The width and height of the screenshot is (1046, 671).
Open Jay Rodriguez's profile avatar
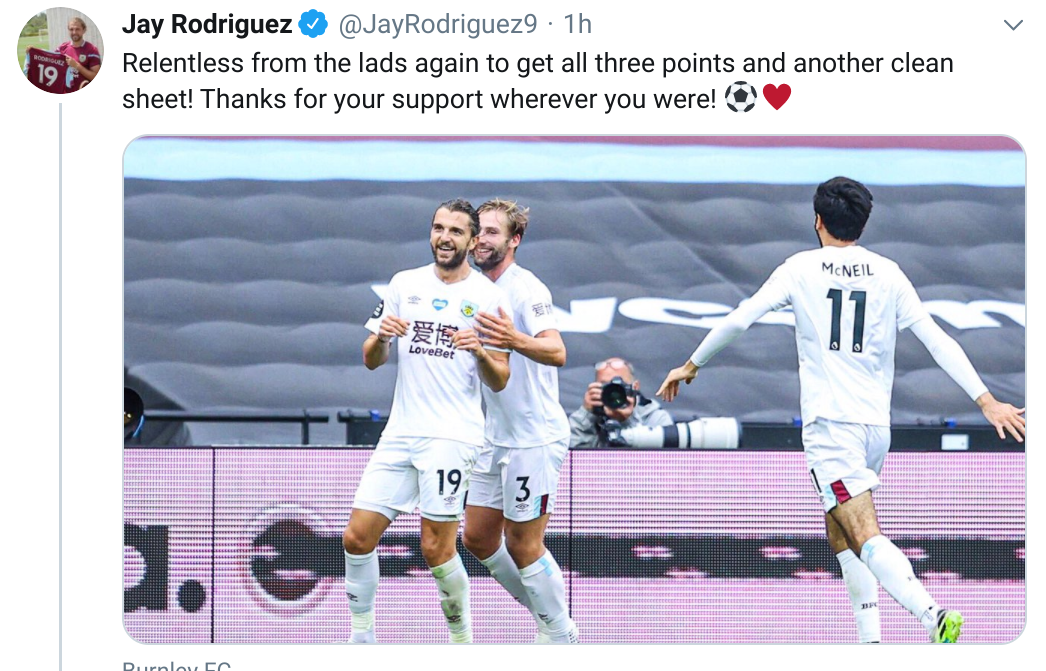tap(60, 51)
